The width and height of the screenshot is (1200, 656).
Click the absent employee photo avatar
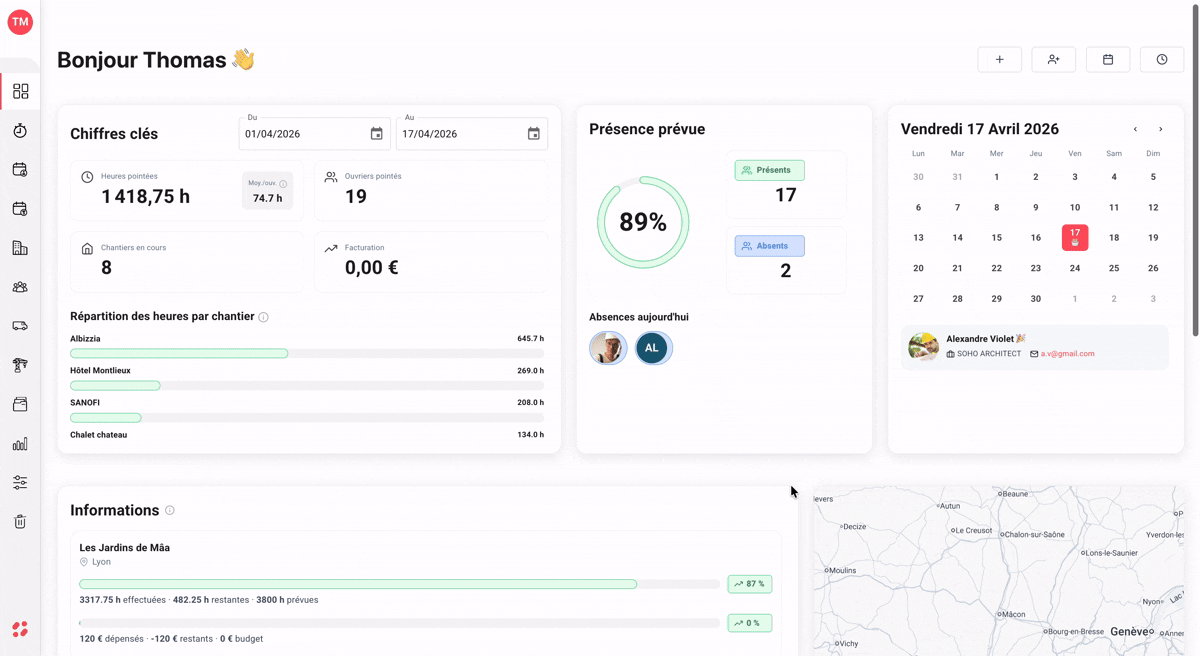tap(608, 348)
